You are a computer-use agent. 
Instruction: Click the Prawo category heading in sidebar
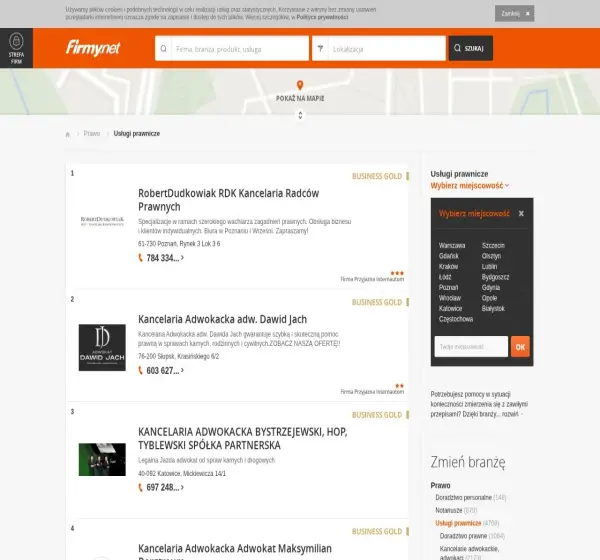coord(440,485)
